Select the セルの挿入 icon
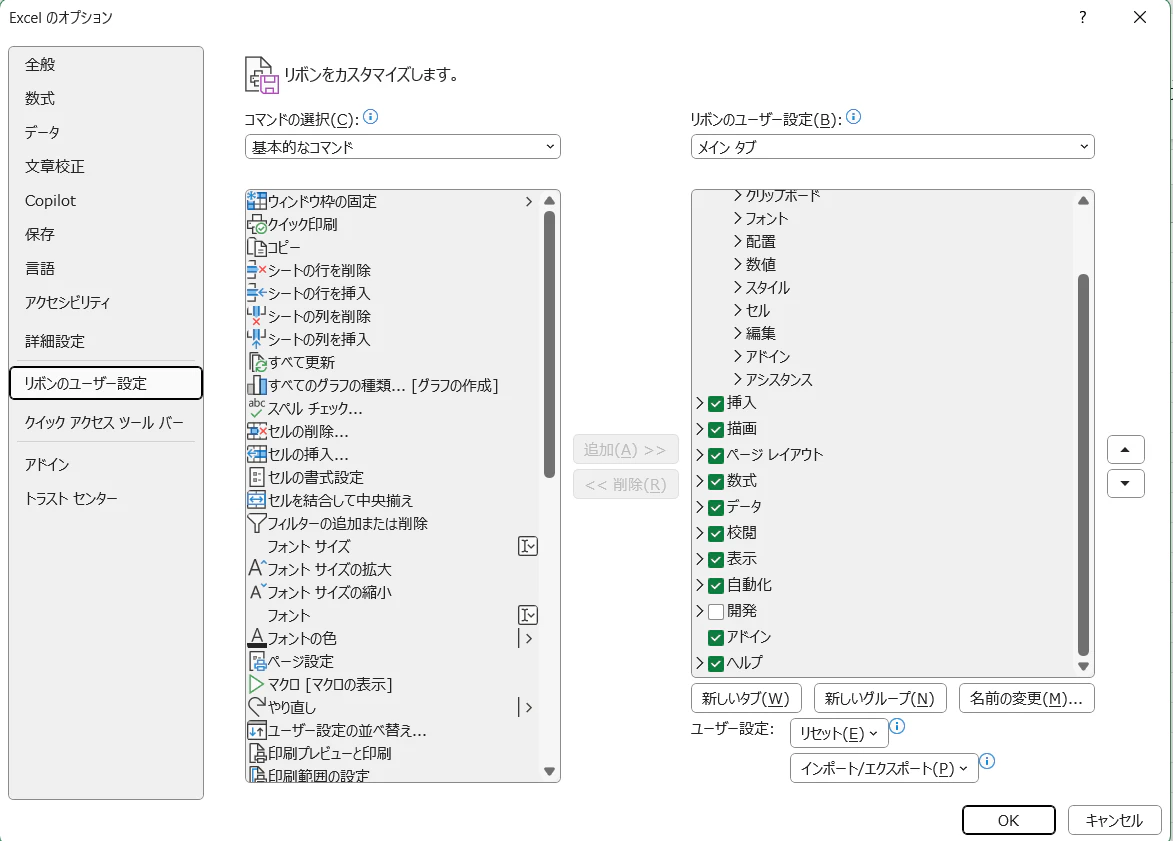This screenshot has width=1173, height=841. click(x=257, y=454)
